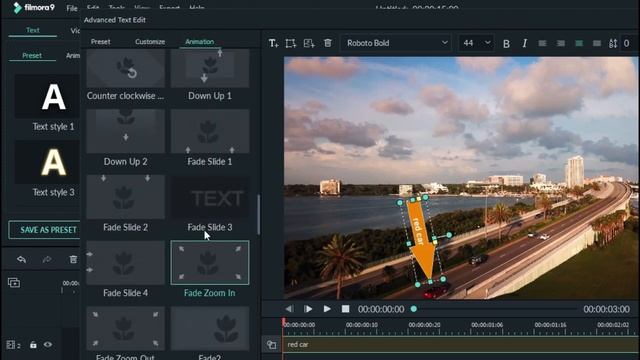The image size is (640, 360).
Task: Align text to the right
Action: (561, 43)
